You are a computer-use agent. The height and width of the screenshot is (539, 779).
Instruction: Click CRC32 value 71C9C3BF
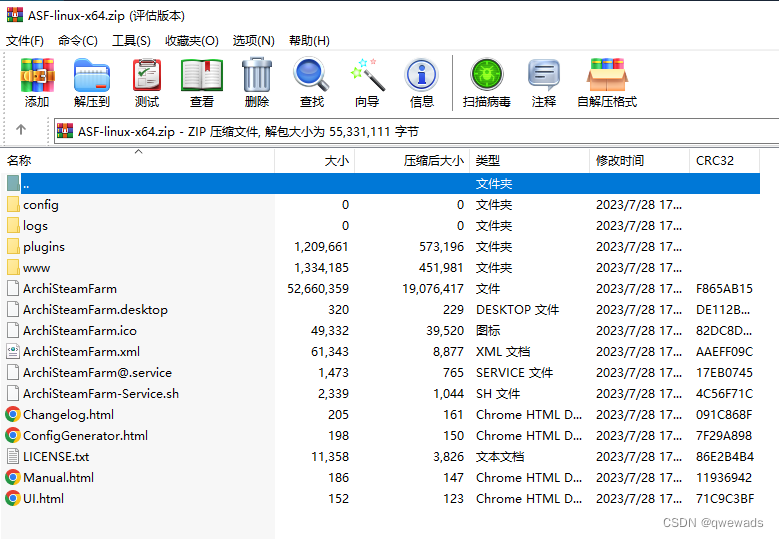pos(725,498)
